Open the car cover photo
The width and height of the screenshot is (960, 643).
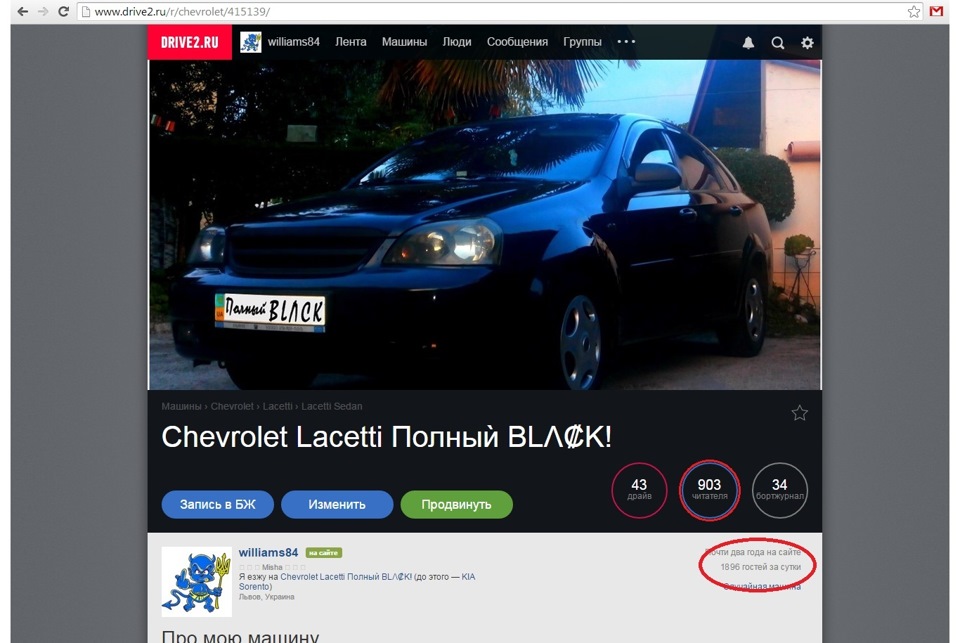[x=484, y=225]
